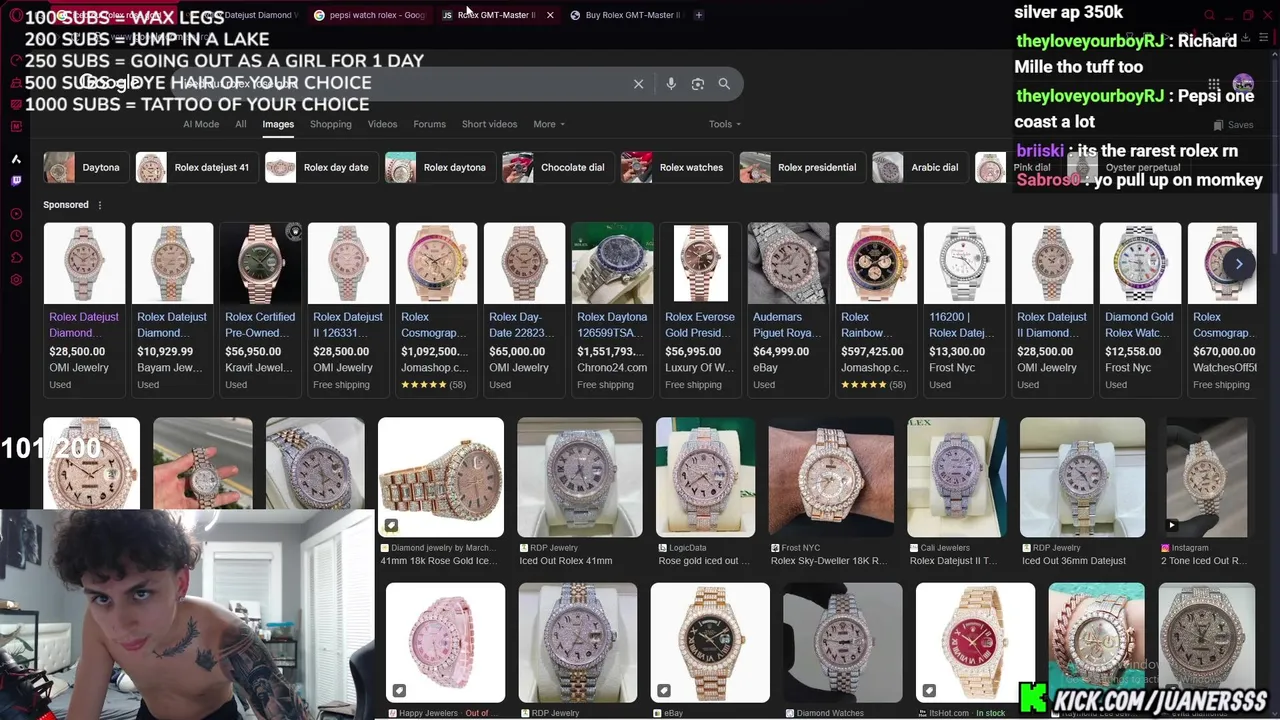Viewport: 1280px width, 720px height.
Task: Advance sponsored carousel with next arrow
Action: tap(1239, 264)
